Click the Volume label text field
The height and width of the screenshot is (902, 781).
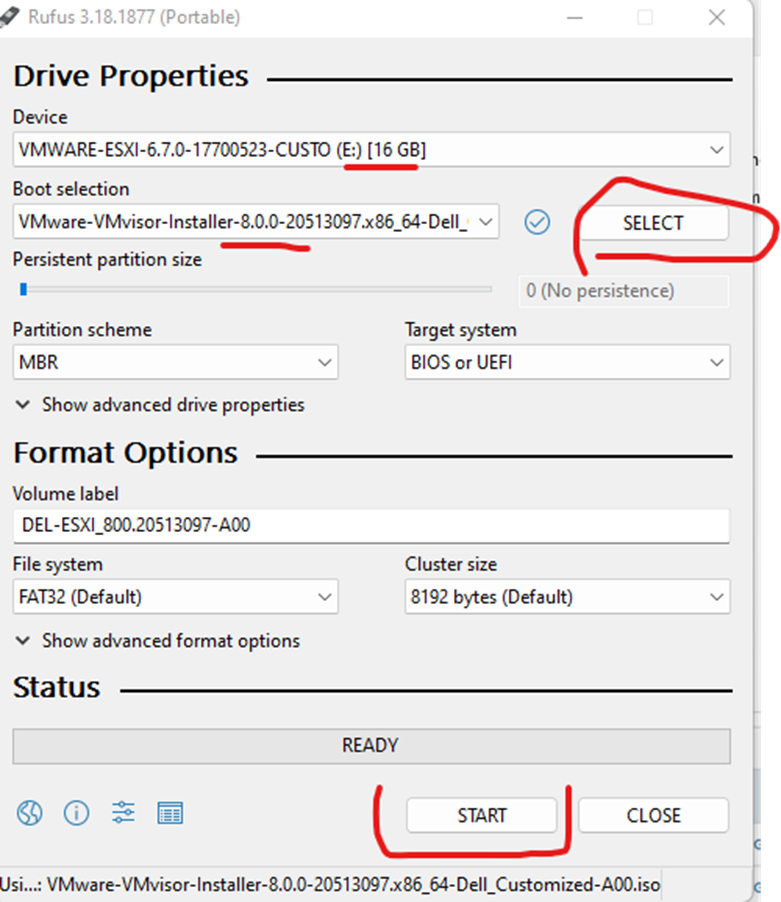[371, 524]
